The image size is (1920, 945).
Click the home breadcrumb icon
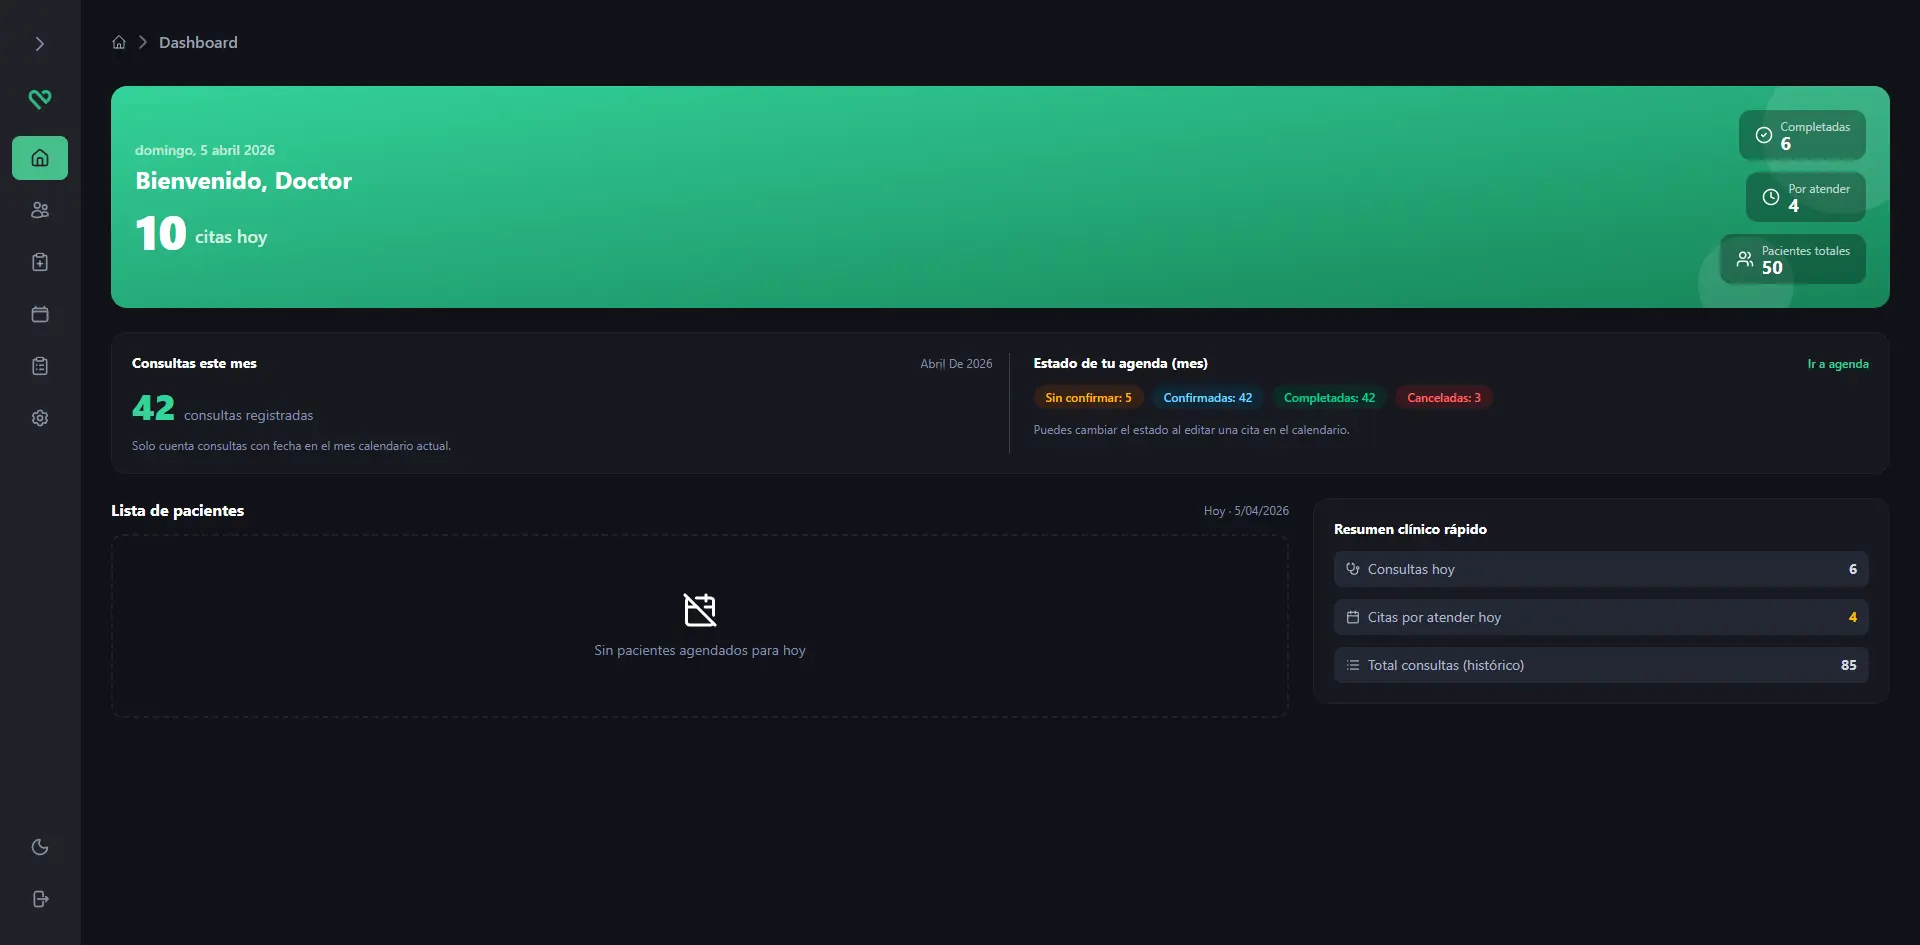pos(119,42)
